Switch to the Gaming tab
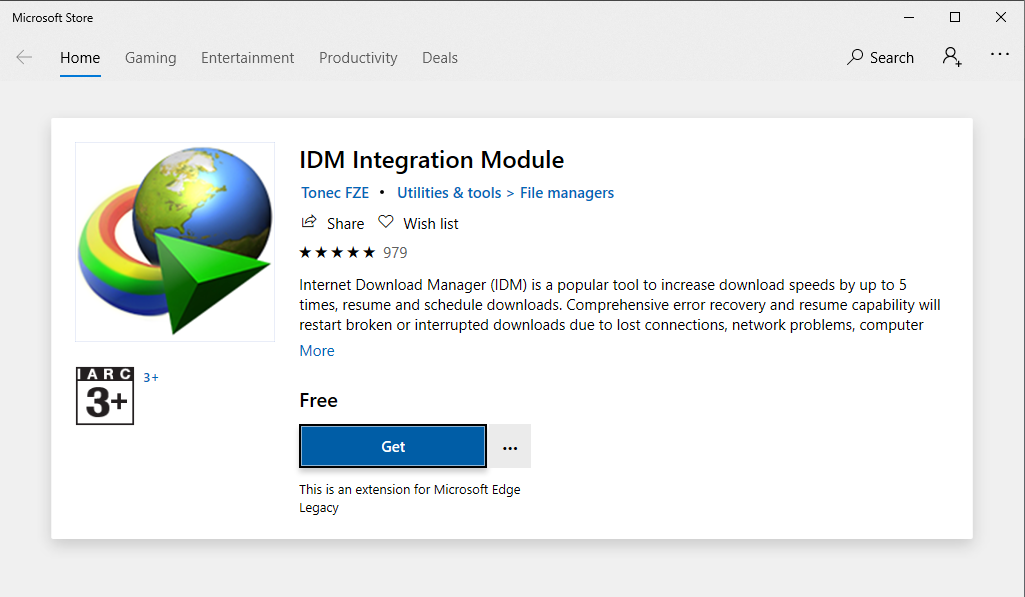Image resolution: width=1025 pixels, height=597 pixels. [x=150, y=58]
